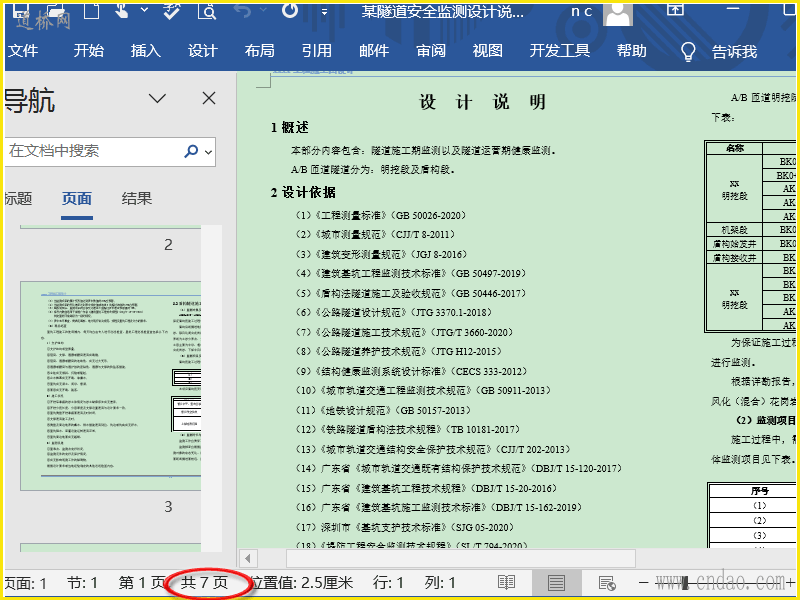
Task: Switch to the 结果 navigation tab
Action: (137, 198)
